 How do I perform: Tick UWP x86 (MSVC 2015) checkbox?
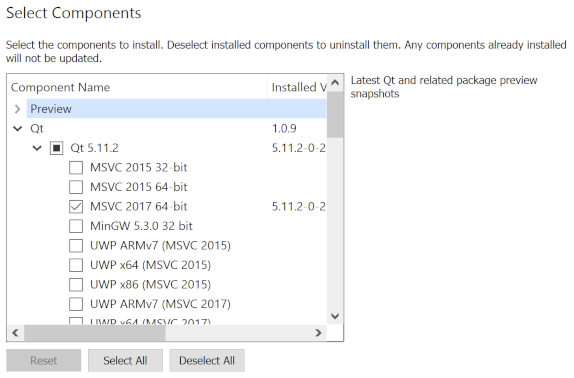[76, 284]
